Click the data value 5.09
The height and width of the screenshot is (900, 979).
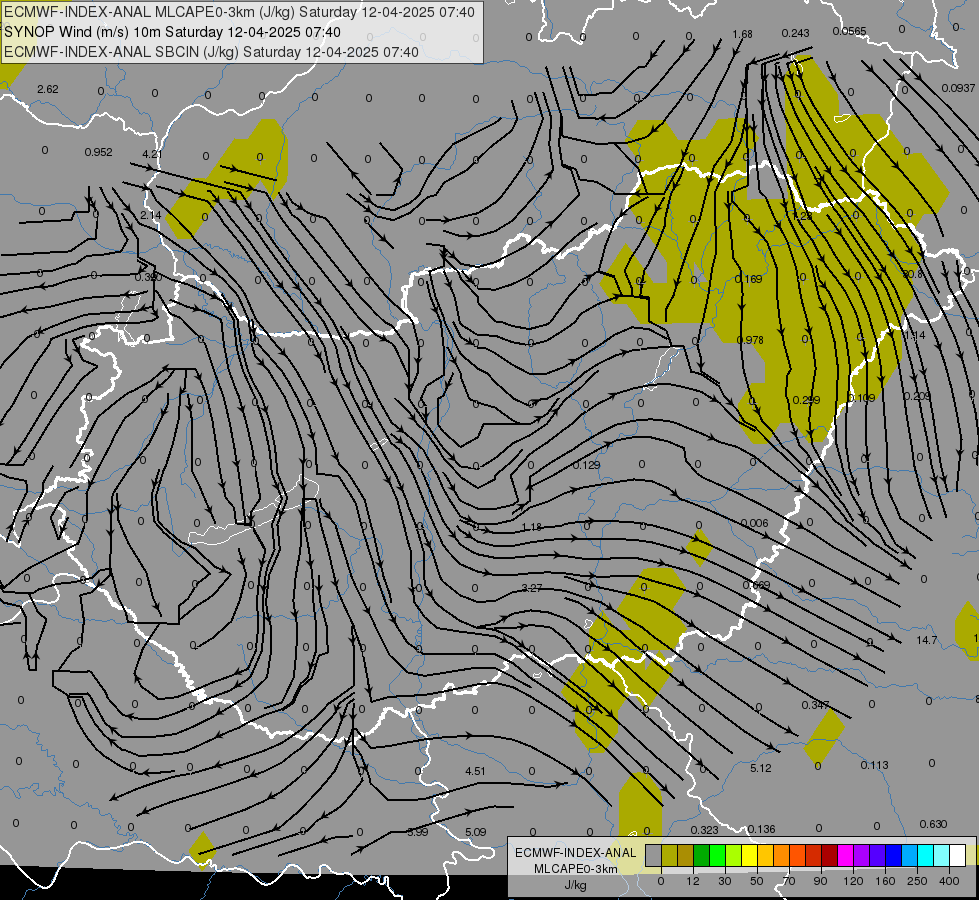coord(475,832)
